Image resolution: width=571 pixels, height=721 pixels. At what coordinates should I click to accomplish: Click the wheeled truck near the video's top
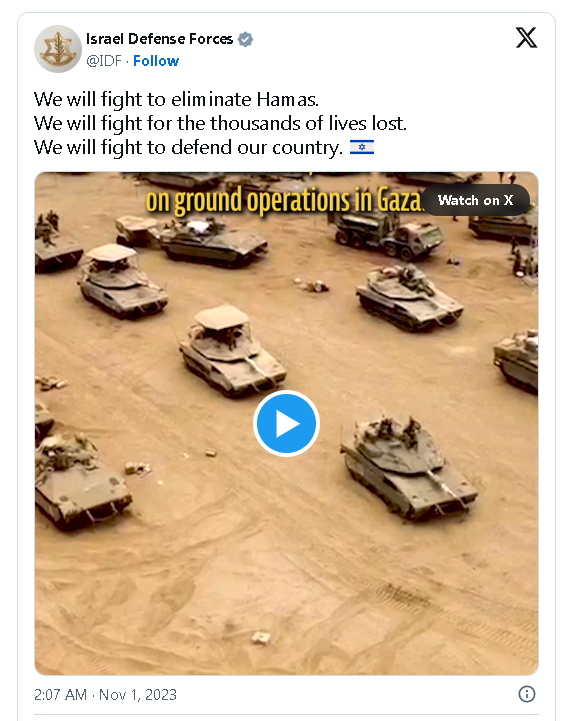click(x=388, y=234)
